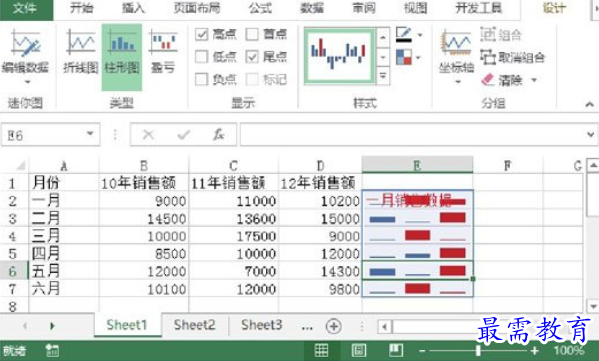The height and width of the screenshot is (361, 599).
Task: Click the macro record status bar icon
Action: pos(52,350)
